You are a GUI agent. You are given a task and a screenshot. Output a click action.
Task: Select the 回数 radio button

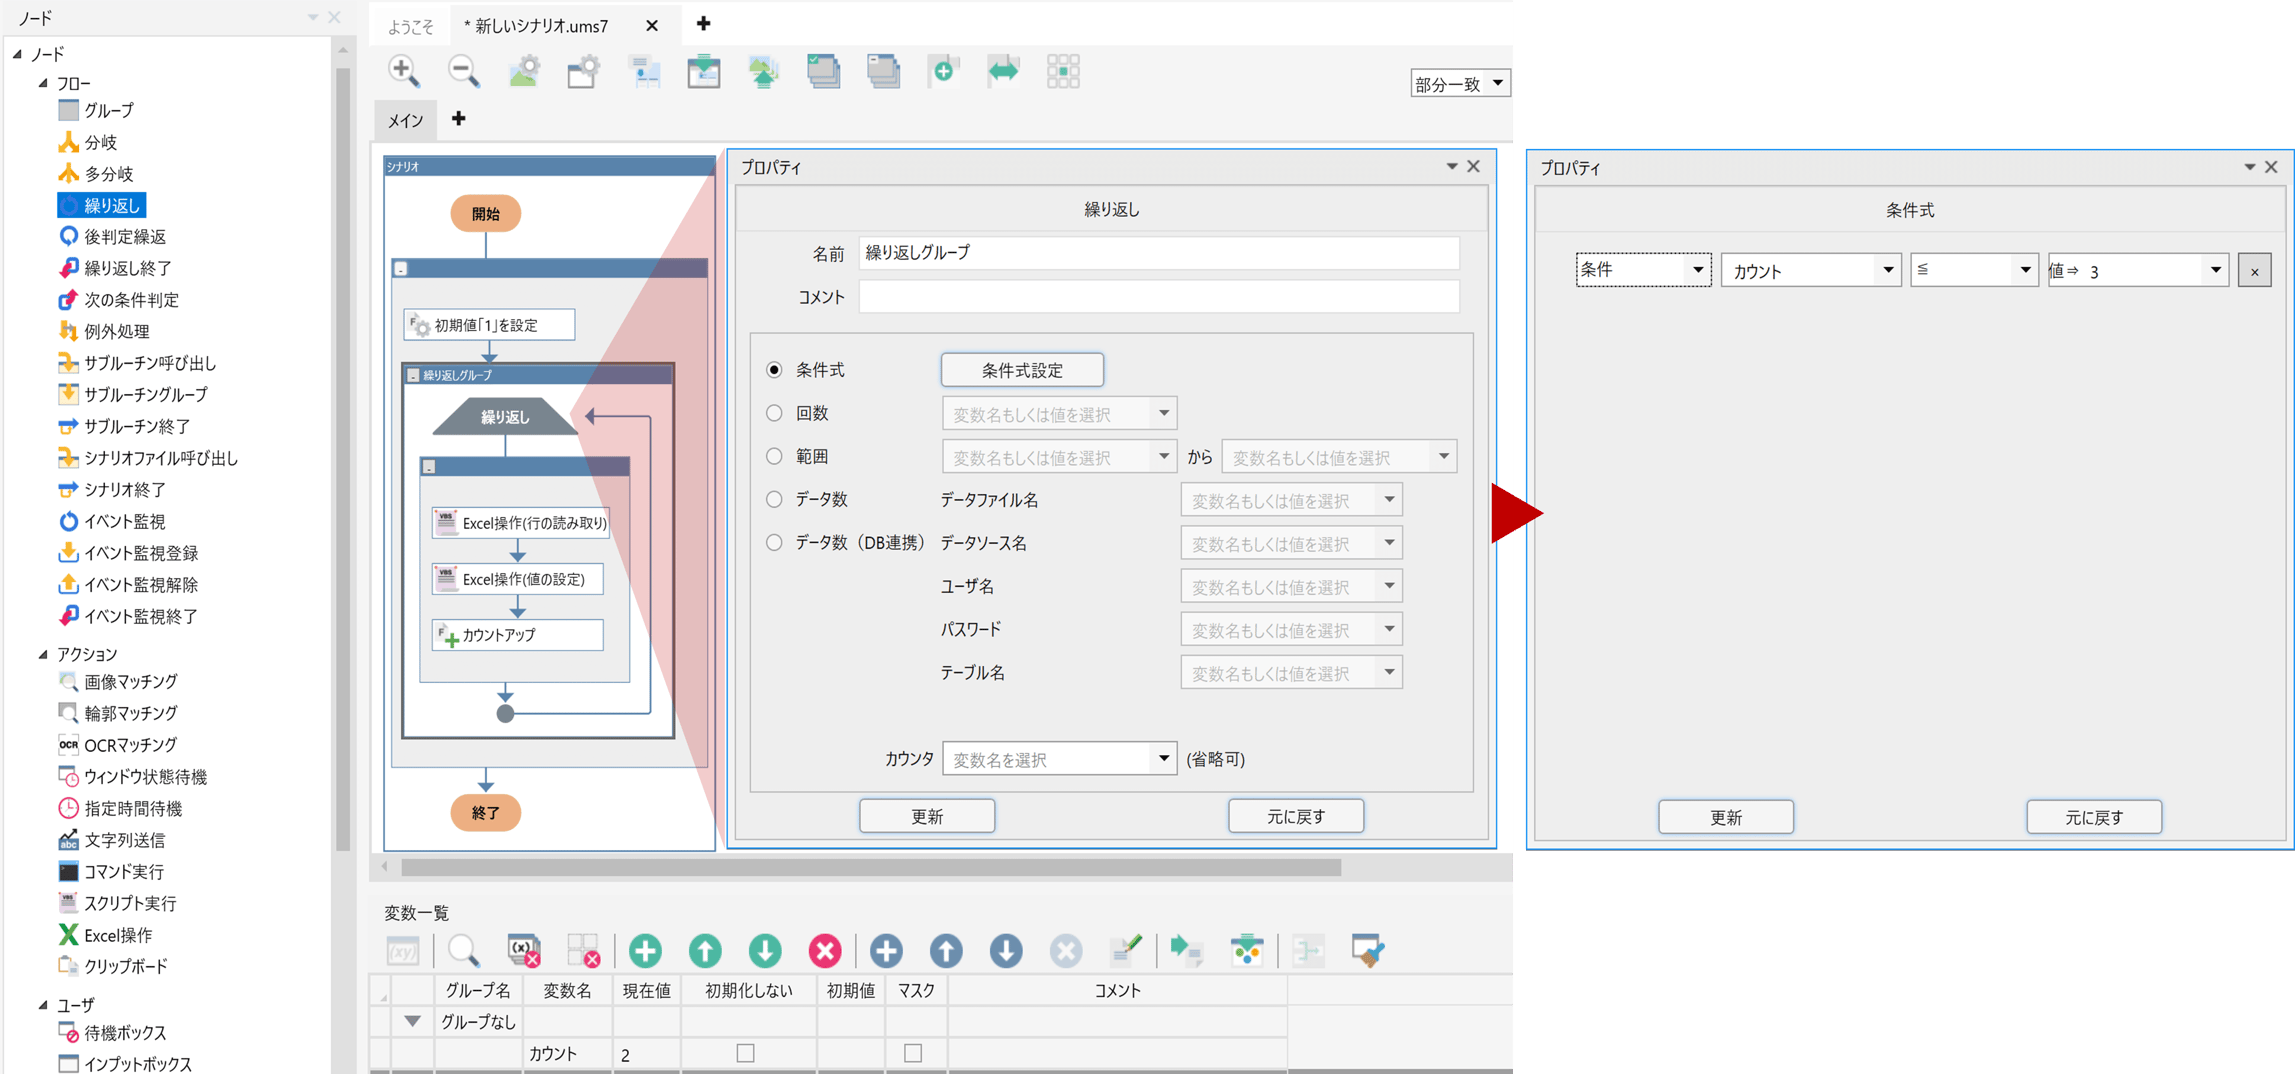click(774, 412)
